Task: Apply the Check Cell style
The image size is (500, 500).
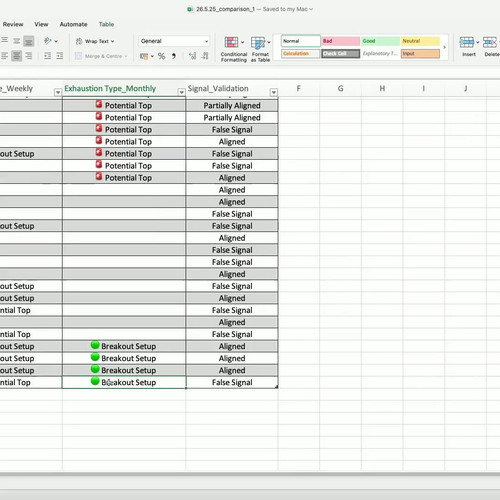Action: (341, 53)
